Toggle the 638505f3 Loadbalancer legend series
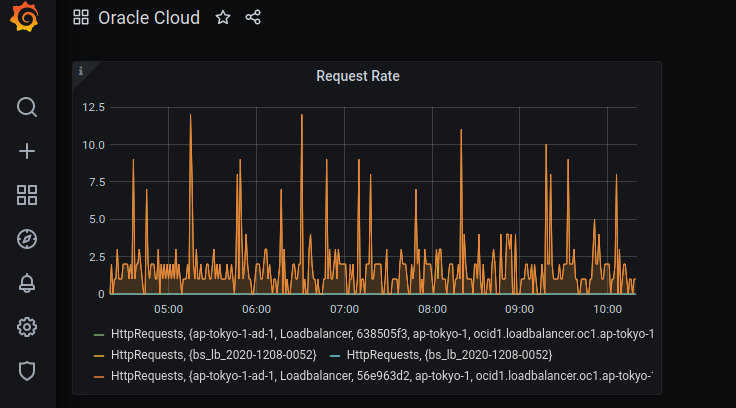Screen dimensions: 736x408 pos(382,334)
